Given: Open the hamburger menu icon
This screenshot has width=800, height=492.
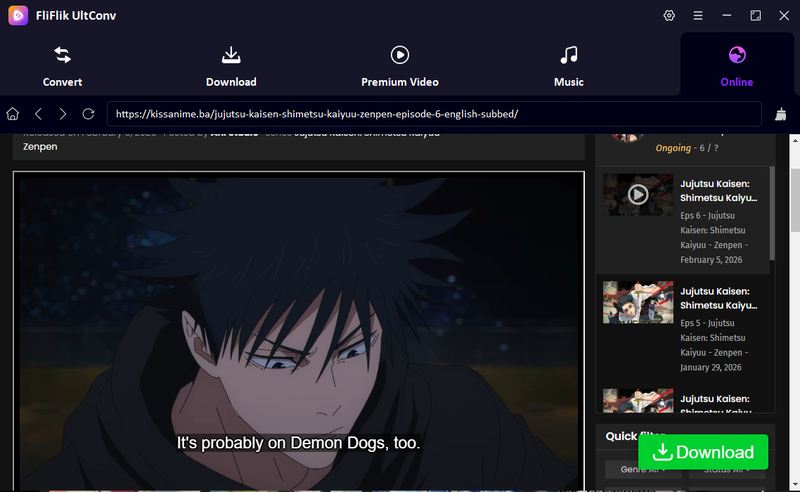Looking at the screenshot, I should [698, 15].
